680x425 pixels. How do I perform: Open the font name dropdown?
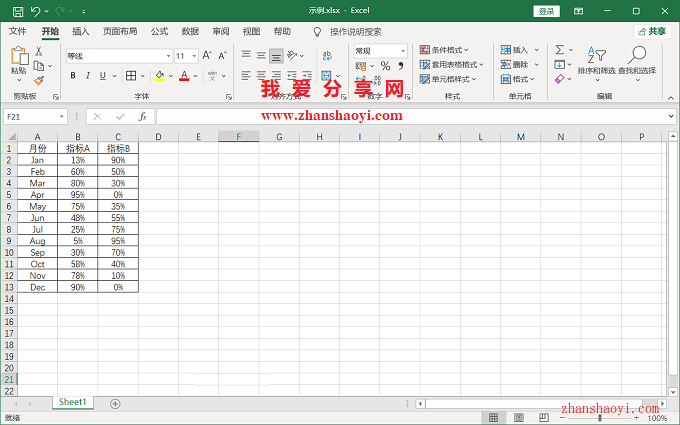pyautogui.click(x=168, y=56)
